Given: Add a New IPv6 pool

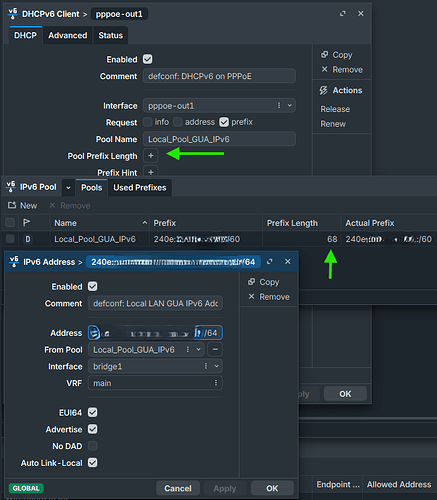Looking at the screenshot, I should click(23, 206).
